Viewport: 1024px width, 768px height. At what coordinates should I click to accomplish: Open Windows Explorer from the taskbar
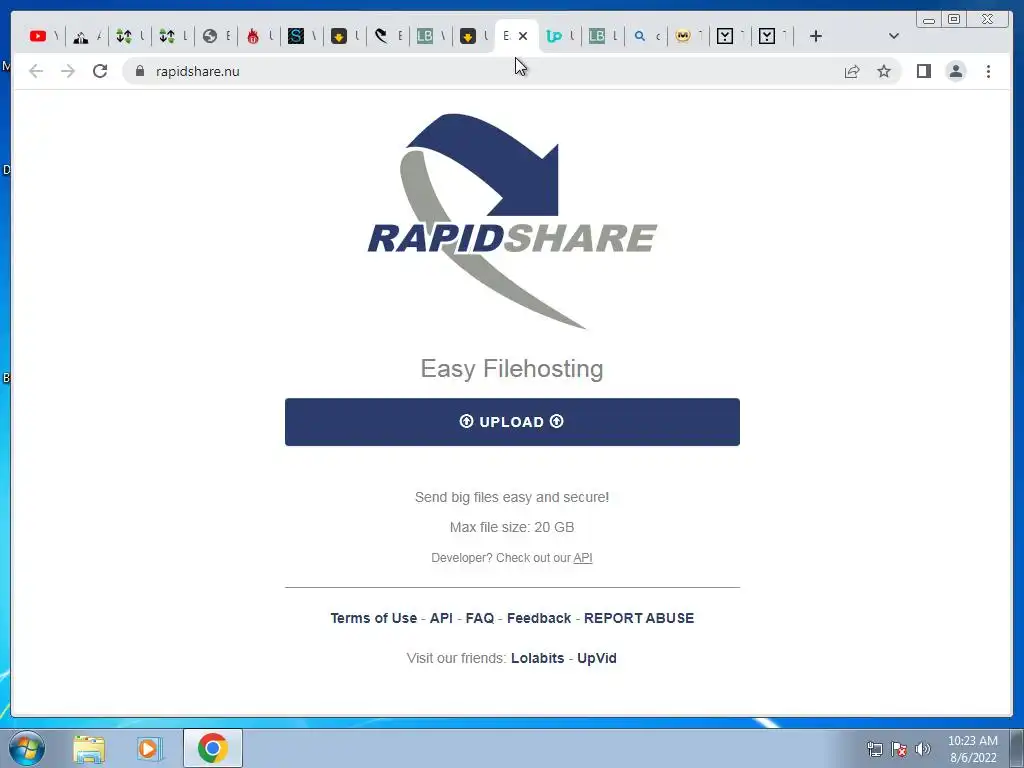89,748
